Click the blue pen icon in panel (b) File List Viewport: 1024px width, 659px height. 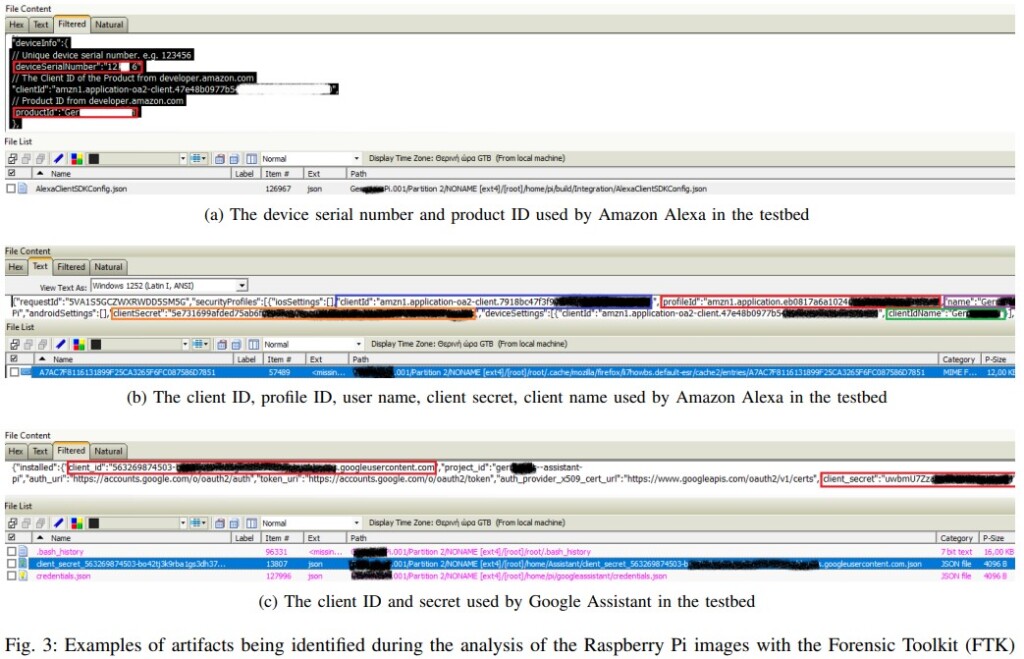pyautogui.click(x=60, y=344)
